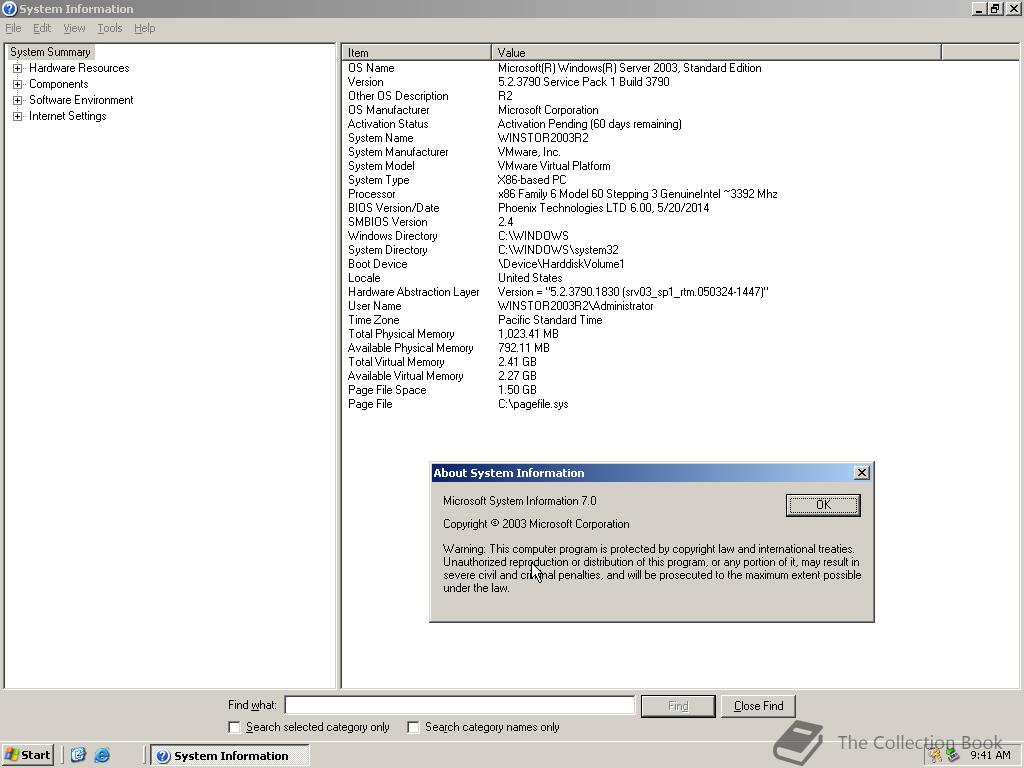Minimize the System Information window
This screenshot has width=1024, height=768.
pos(979,8)
